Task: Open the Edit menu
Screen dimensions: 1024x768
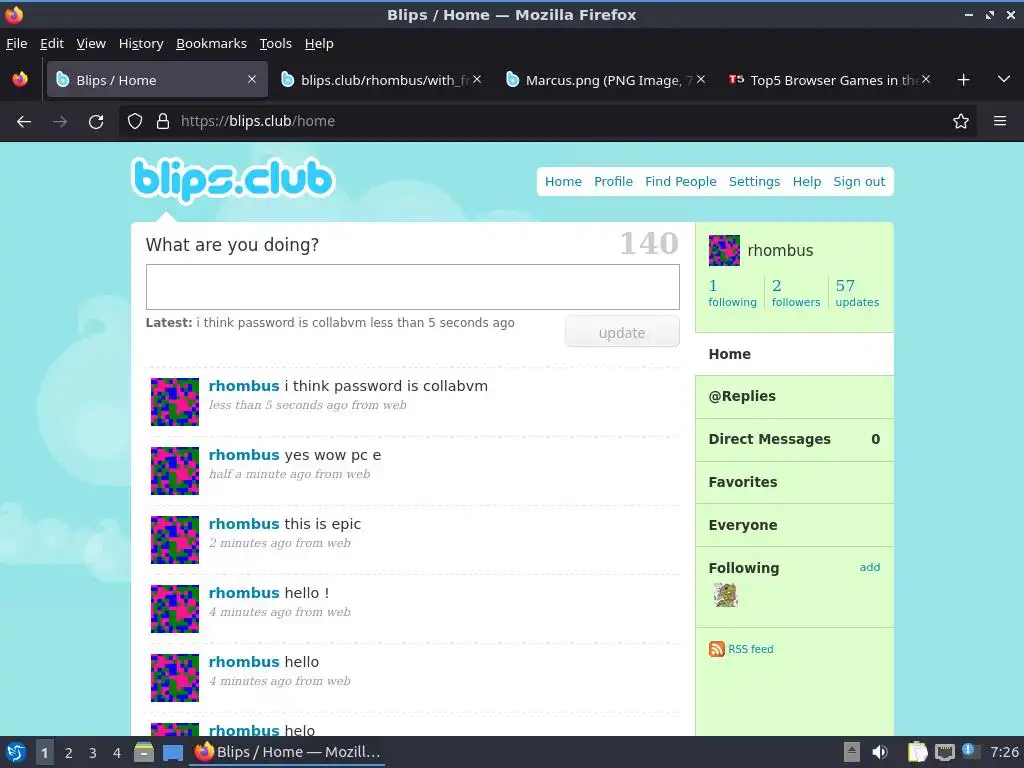Action: 52,44
